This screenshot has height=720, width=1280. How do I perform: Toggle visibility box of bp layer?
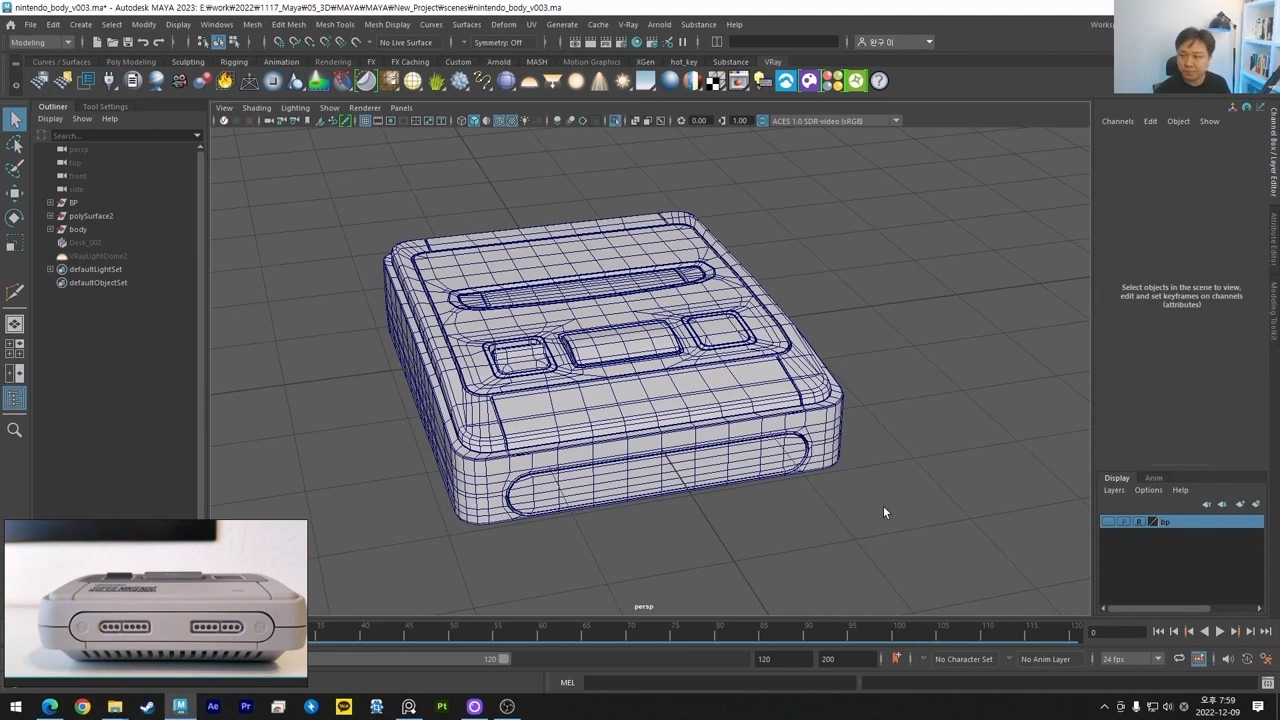[x=1108, y=522]
